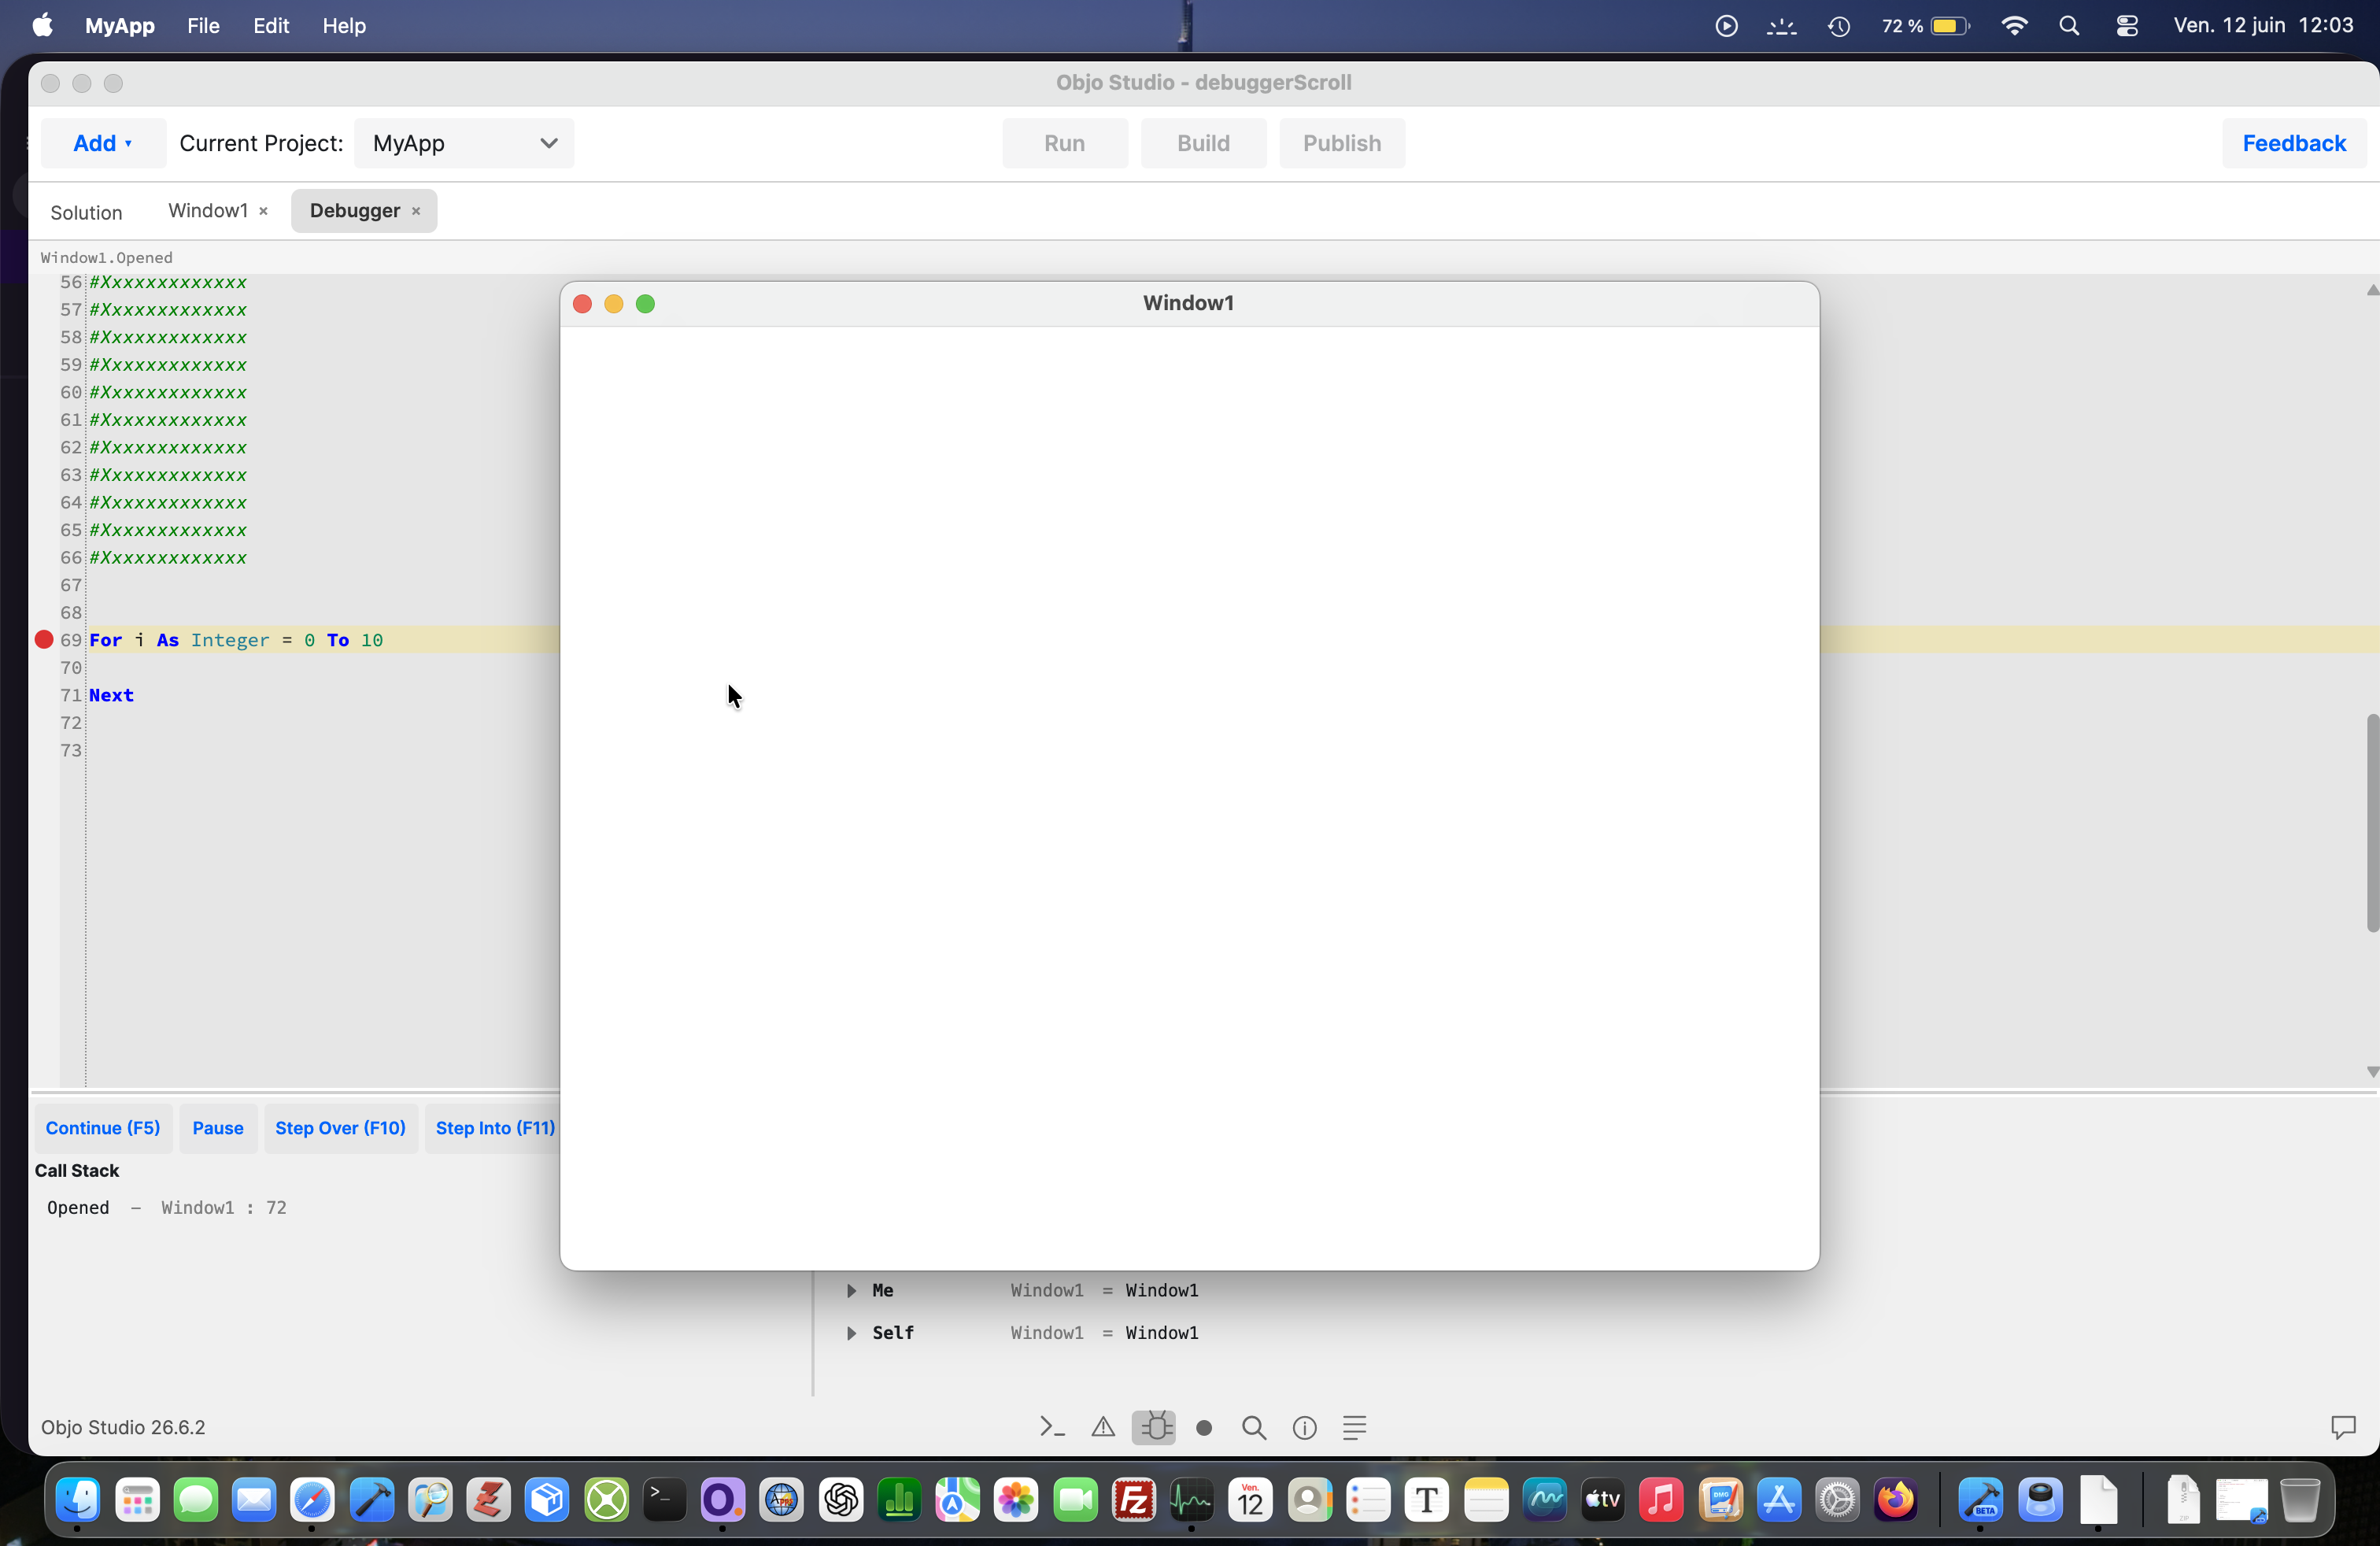Open the App Store from the Dock
Image resolution: width=2380 pixels, height=1546 pixels.
point(1779,1499)
